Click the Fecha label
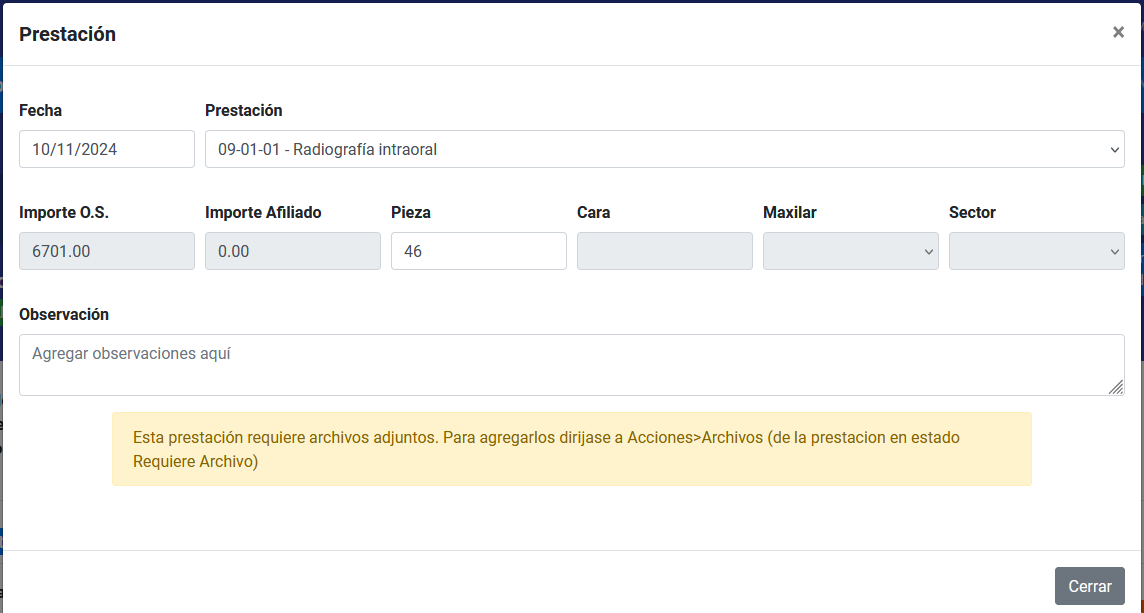This screenshot has height=613, width=1144. pyautogui.click(x=40, y=110)
